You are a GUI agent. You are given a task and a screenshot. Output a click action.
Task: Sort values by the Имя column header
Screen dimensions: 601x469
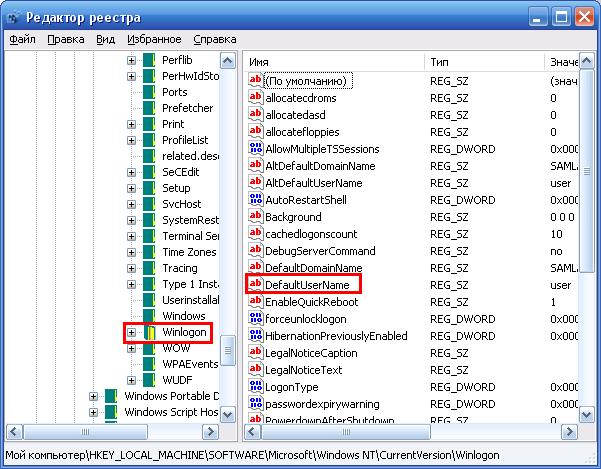click(332, 61)
